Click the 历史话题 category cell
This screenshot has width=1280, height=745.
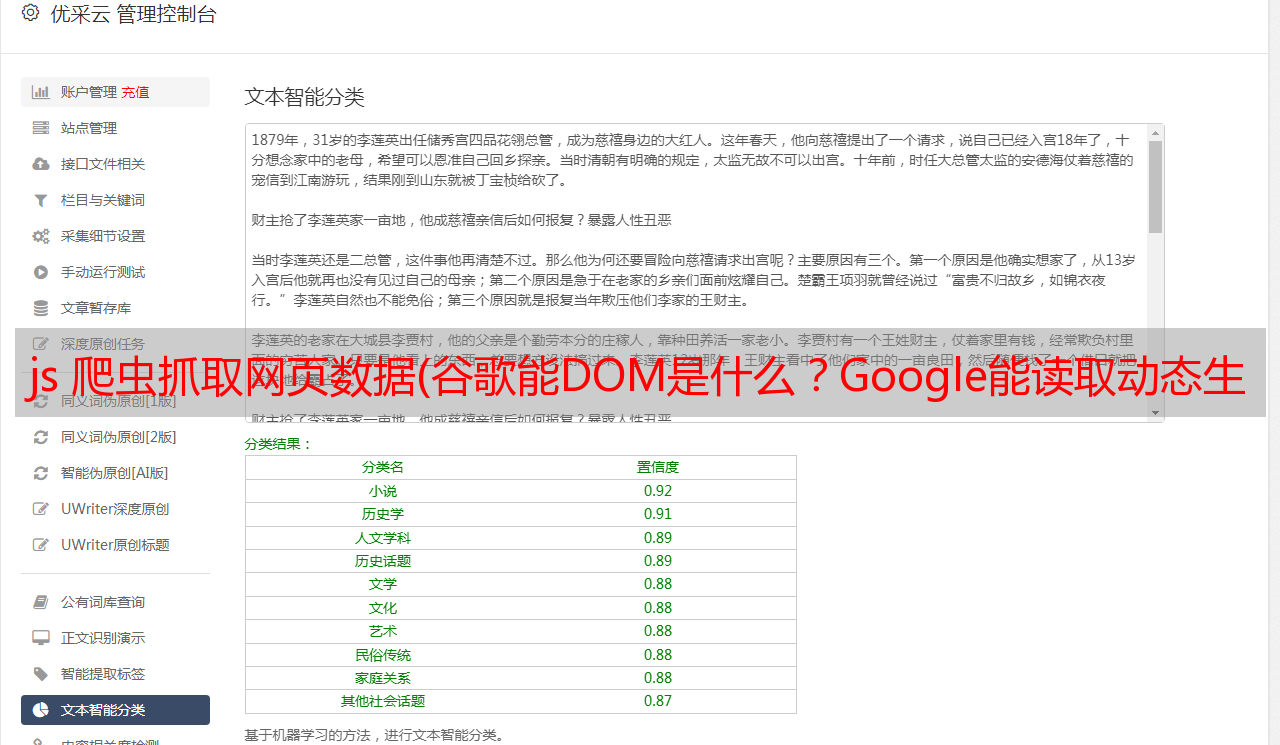(x=383, y=561)
